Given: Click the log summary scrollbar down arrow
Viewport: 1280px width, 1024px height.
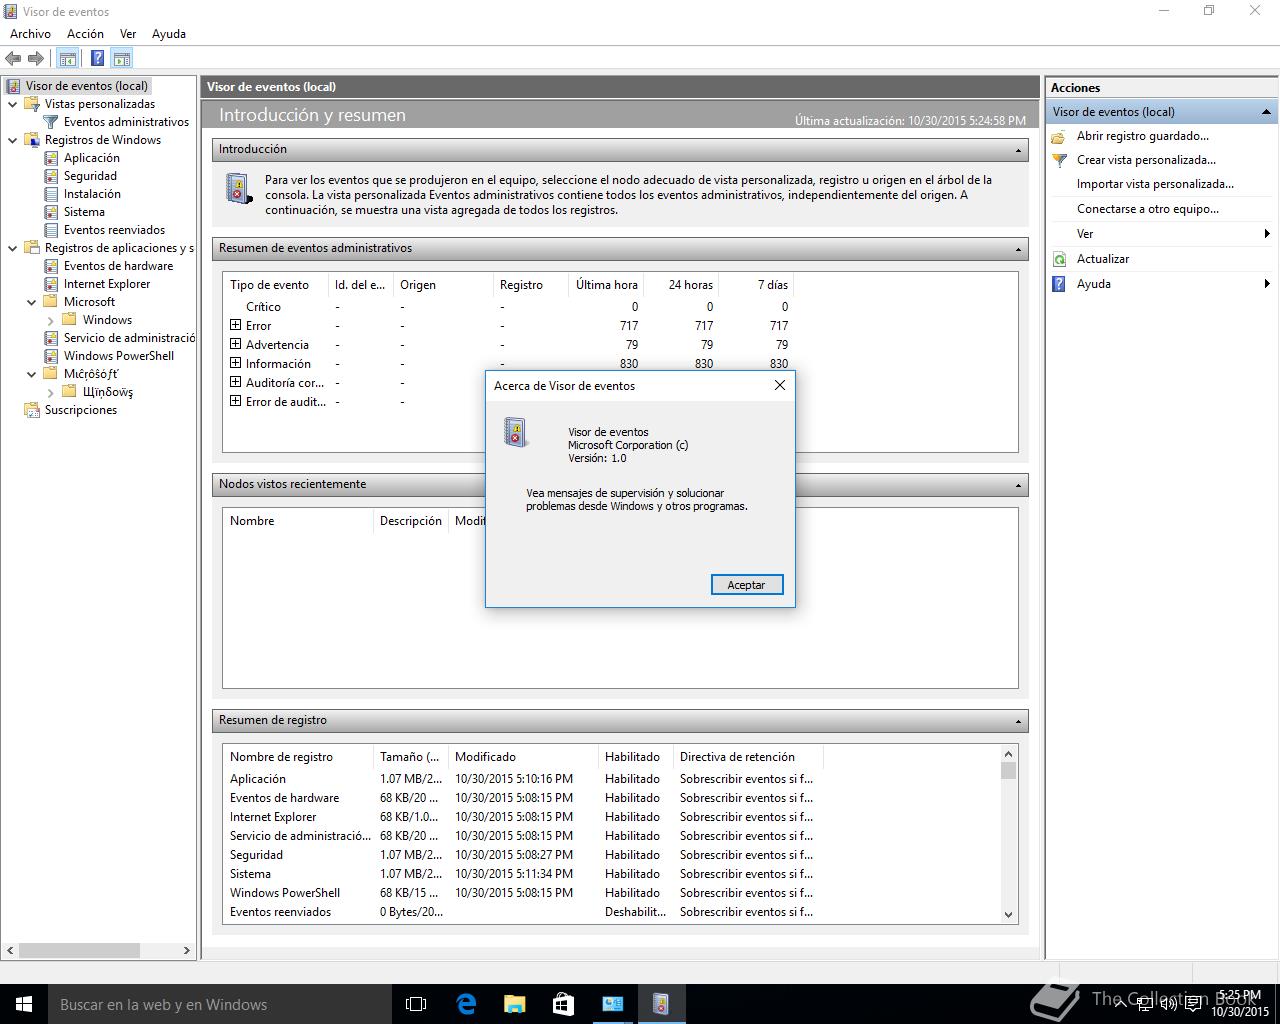Looking at the screenshot, I should coord(1008,914).
